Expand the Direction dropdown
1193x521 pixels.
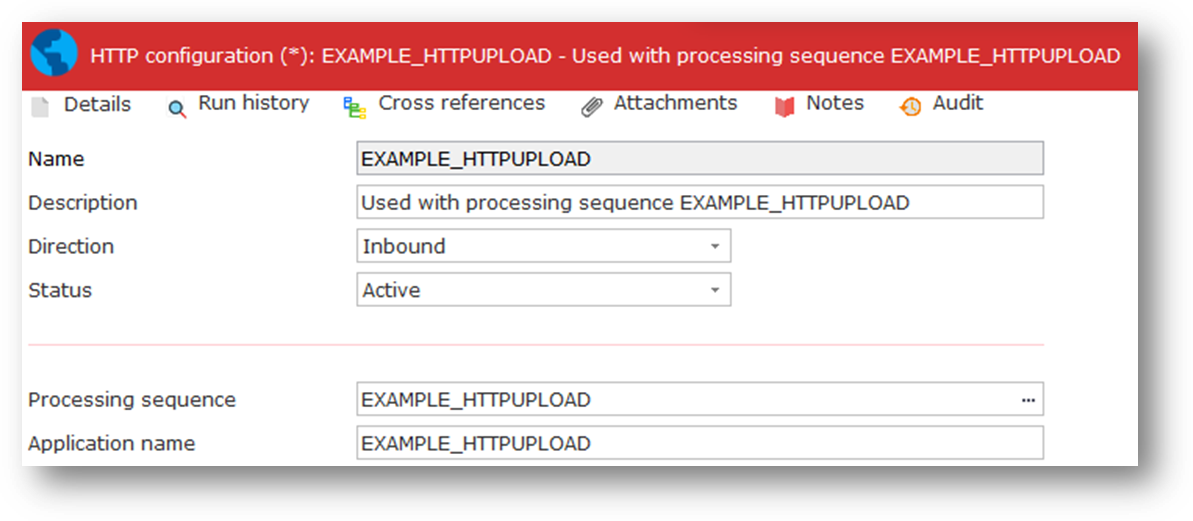(x=714, y=246)
